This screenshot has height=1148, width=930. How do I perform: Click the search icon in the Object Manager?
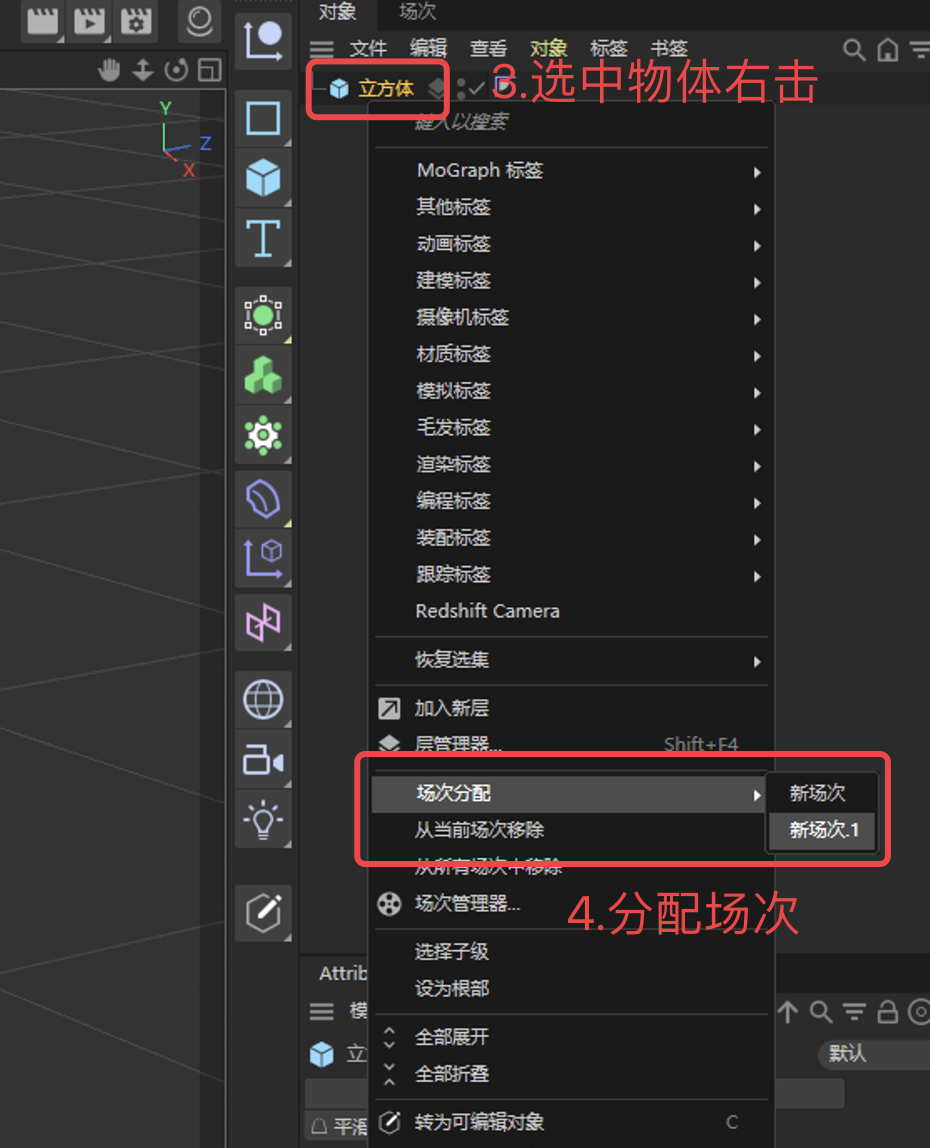point(853,49)
